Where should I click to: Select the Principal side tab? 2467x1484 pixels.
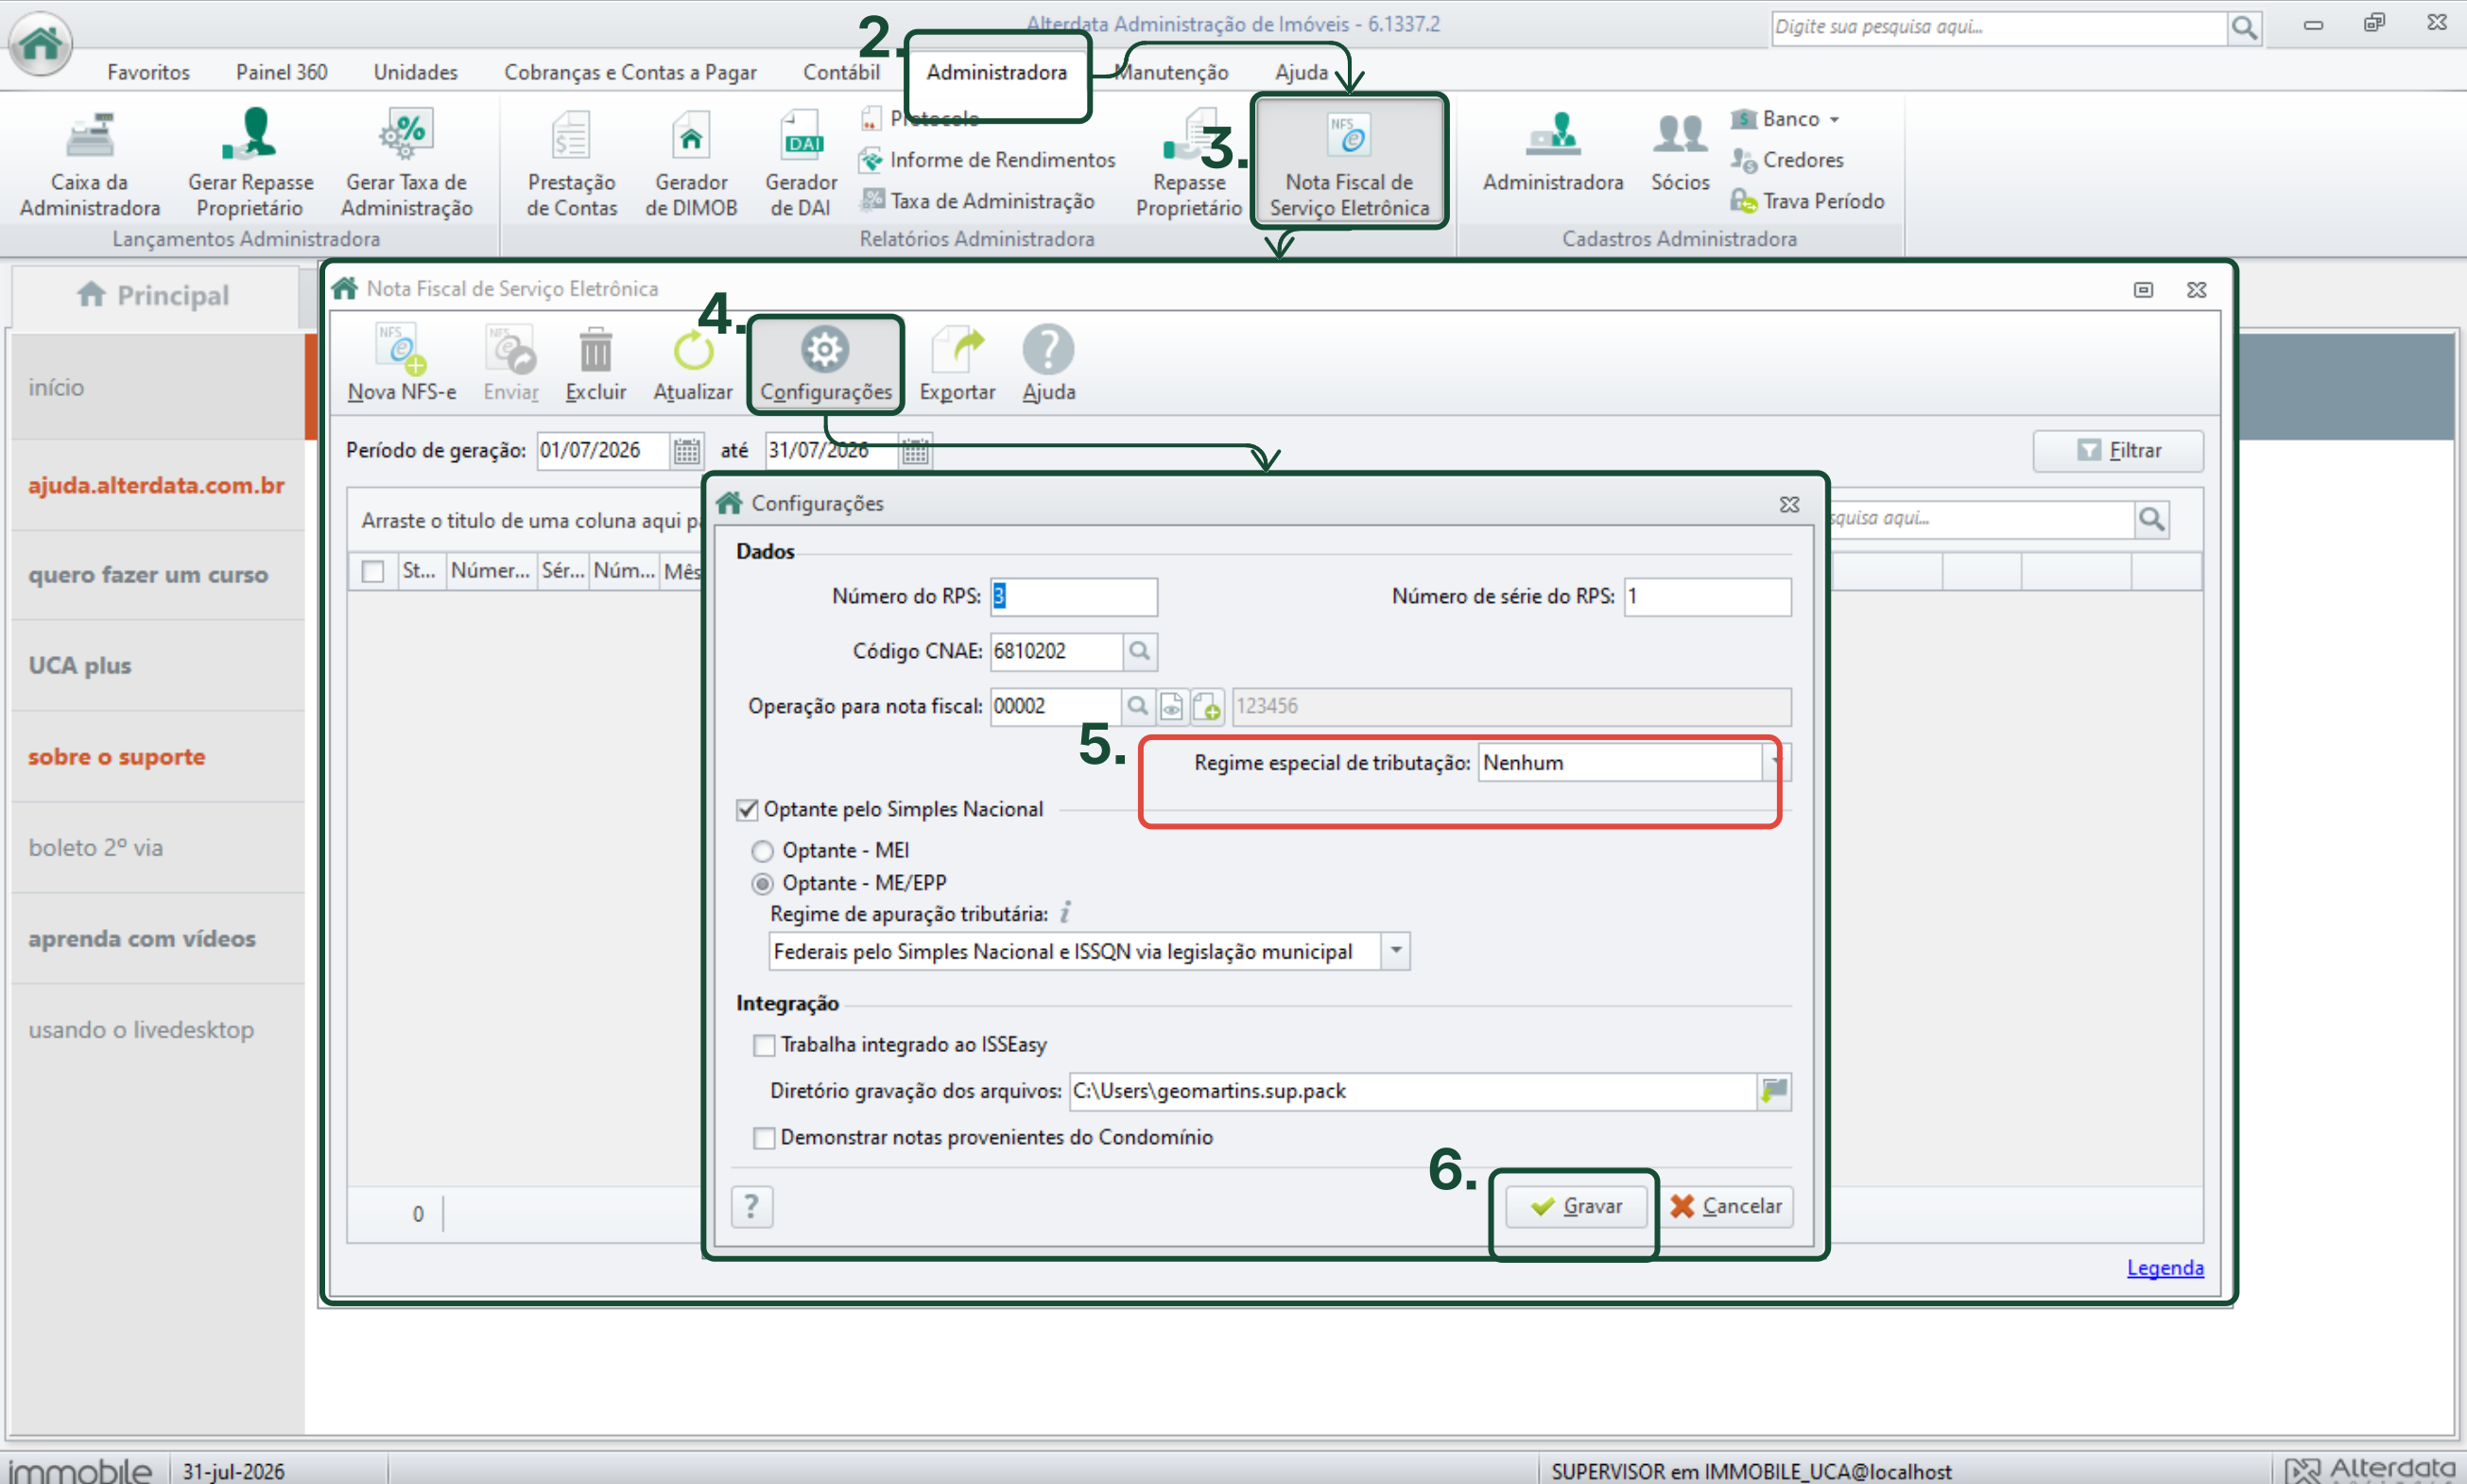pyautogui.click(x=155, y=296)
